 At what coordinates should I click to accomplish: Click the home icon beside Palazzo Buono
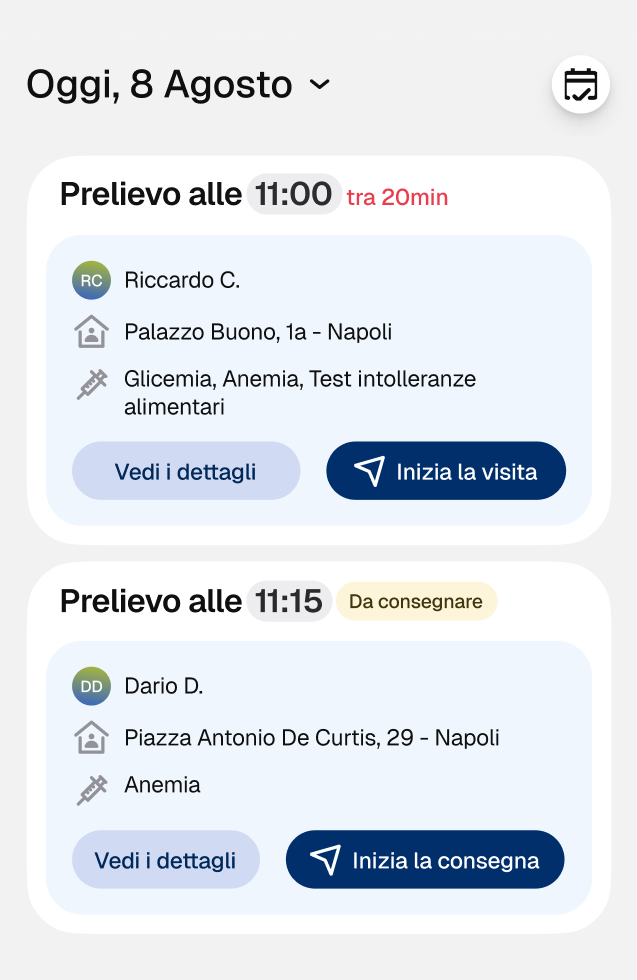[91, 332]
